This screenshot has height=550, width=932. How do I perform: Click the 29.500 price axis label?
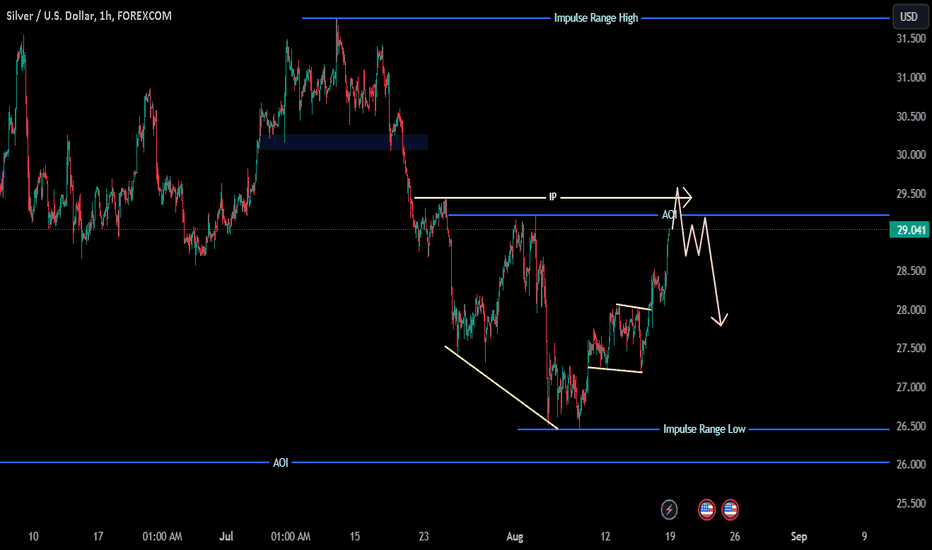pos(910,194)
